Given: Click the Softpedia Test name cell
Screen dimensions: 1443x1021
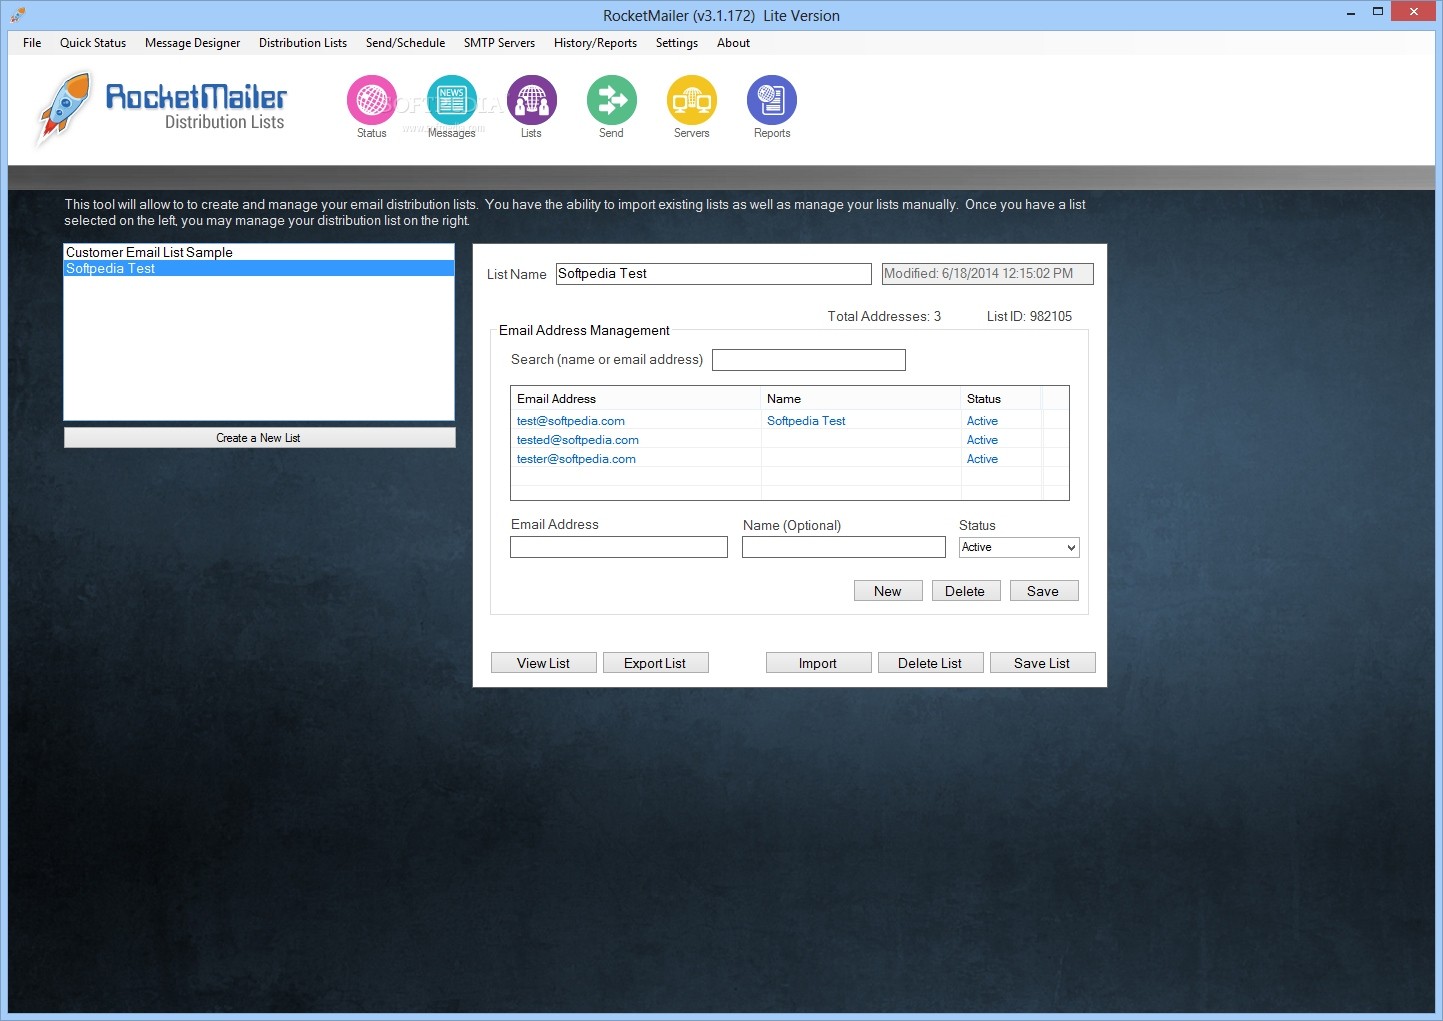Looking at the screenshot, I should pyautogui.click(x=806, y=421).
